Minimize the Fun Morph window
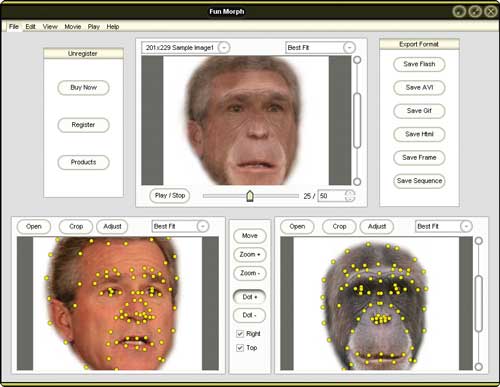 459,12
